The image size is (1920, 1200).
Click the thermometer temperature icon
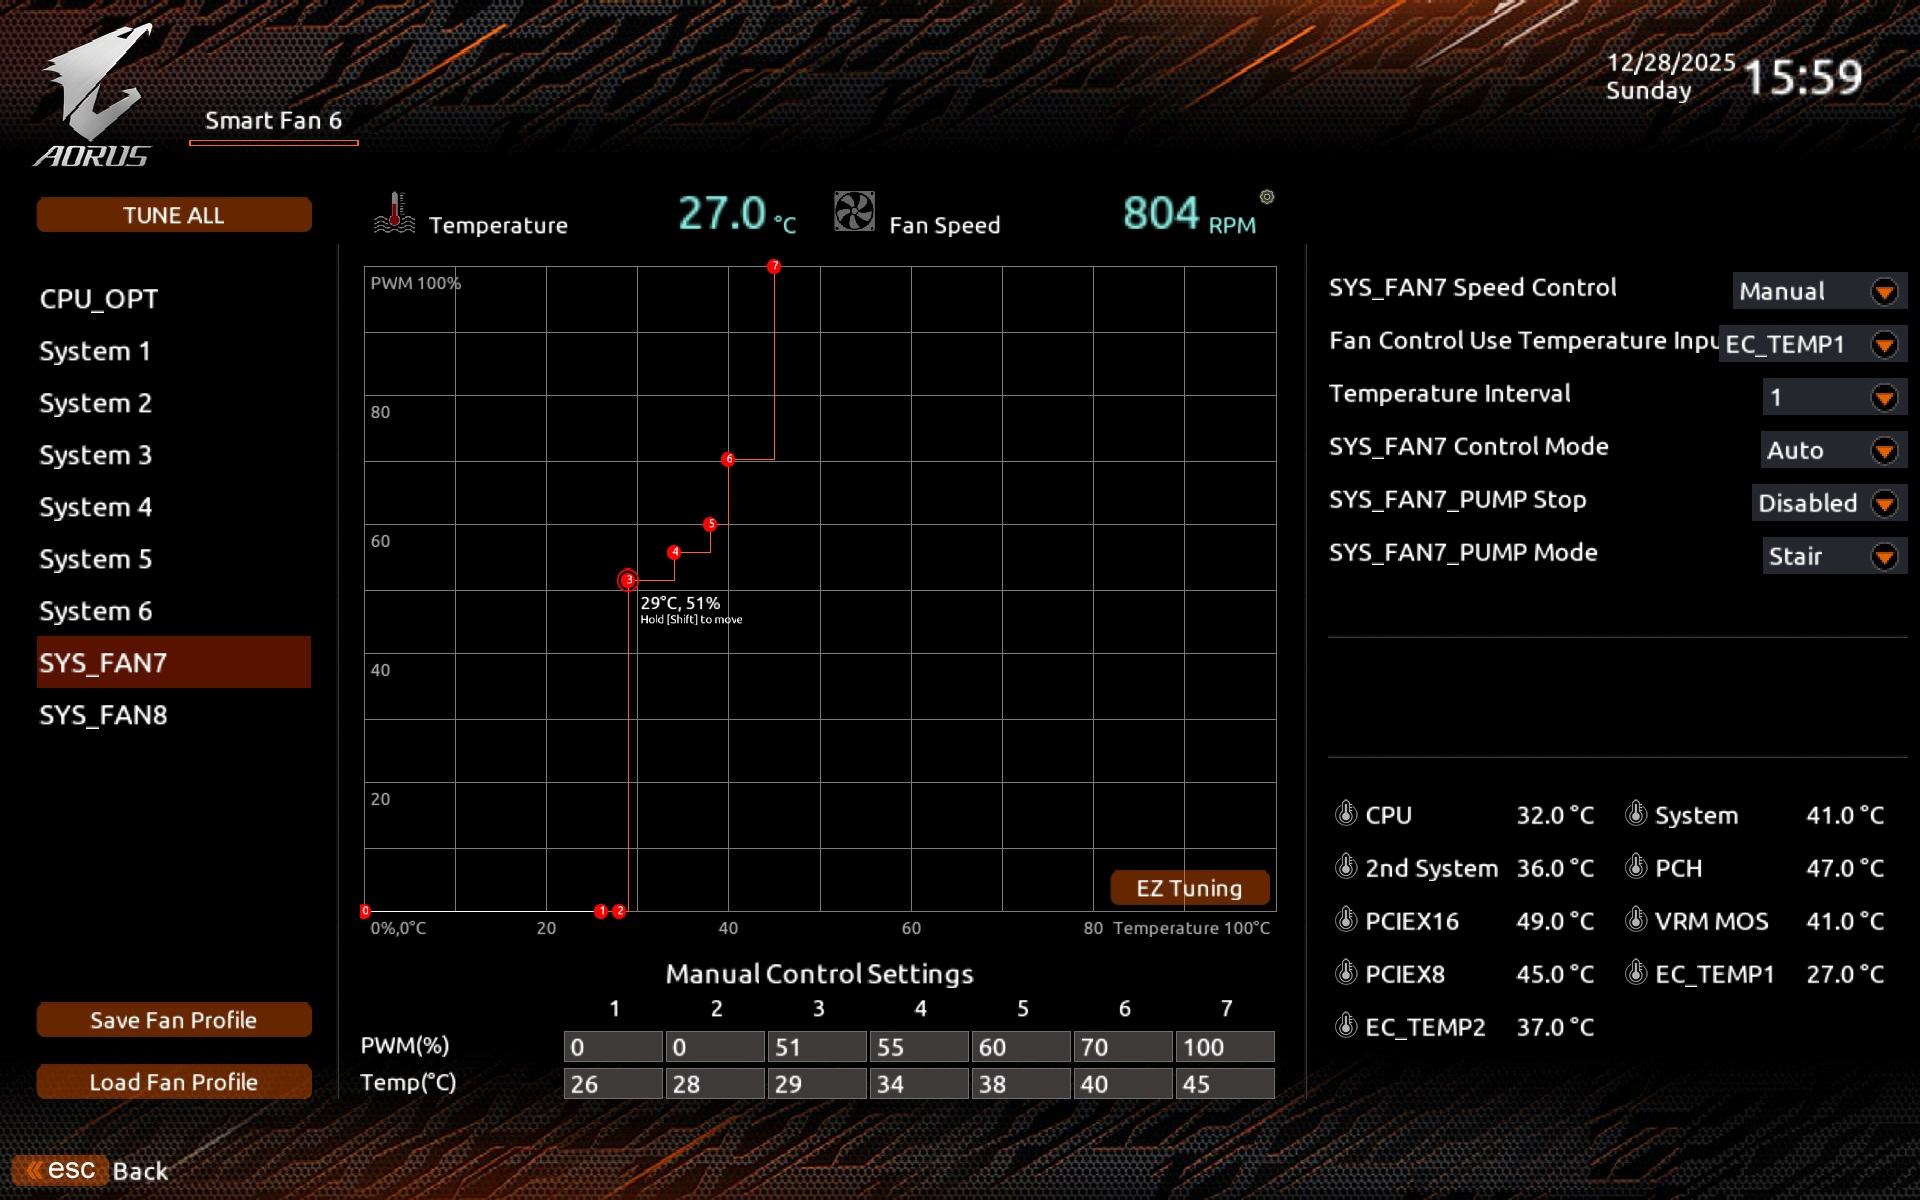[394, 212]
